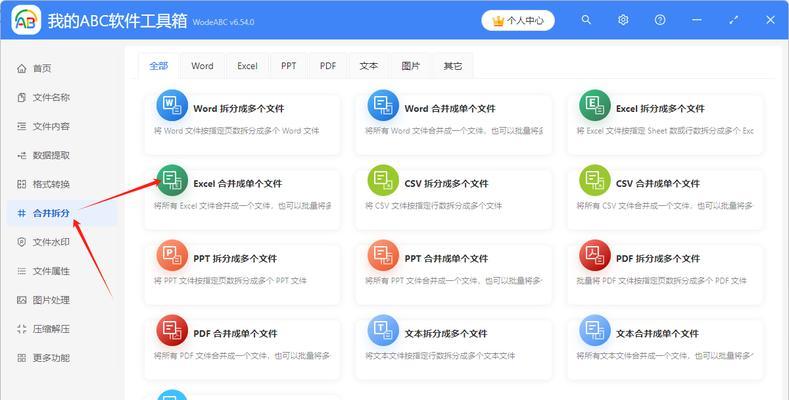Viewport: 789px width, 400px height.
Task: Click the grid icon beside 更多功能
Action: click(22, 358)
